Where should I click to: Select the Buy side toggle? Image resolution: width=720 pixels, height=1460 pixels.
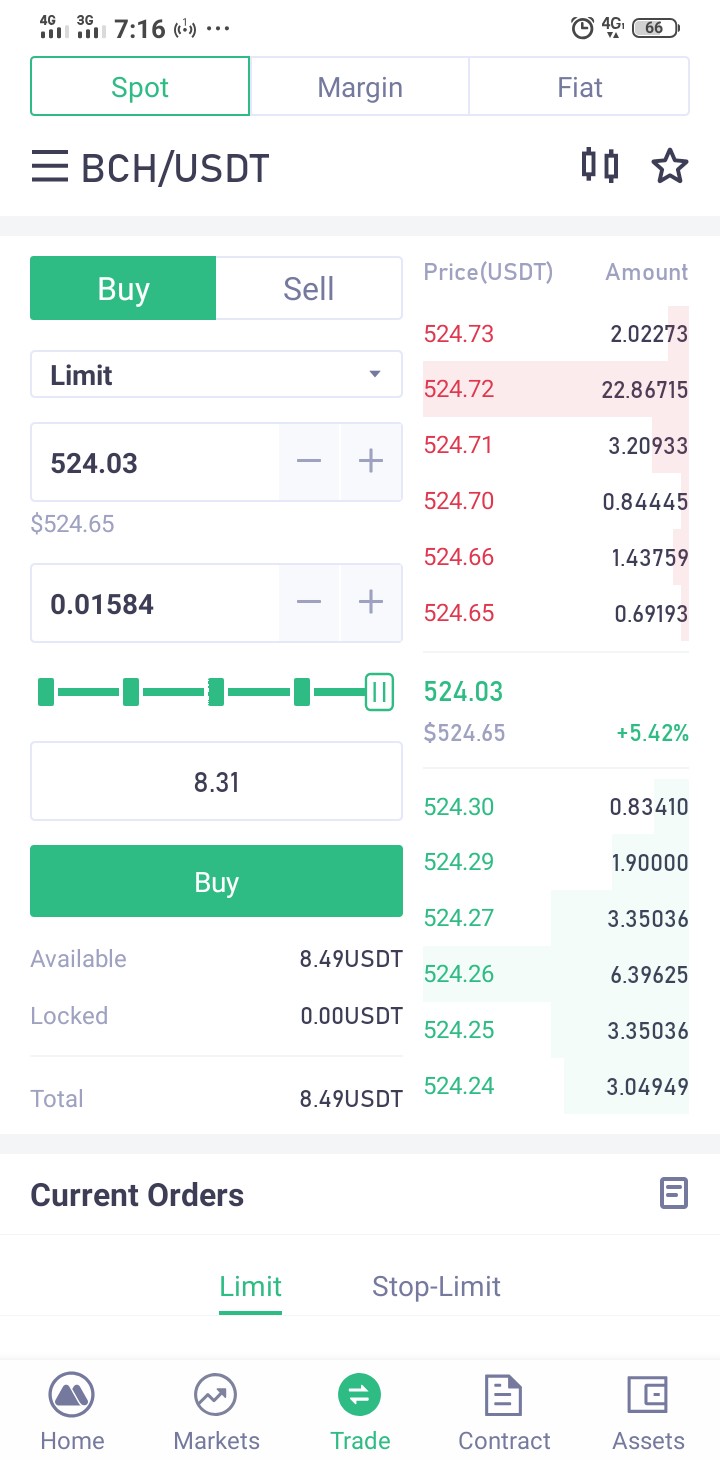(123, 289)
